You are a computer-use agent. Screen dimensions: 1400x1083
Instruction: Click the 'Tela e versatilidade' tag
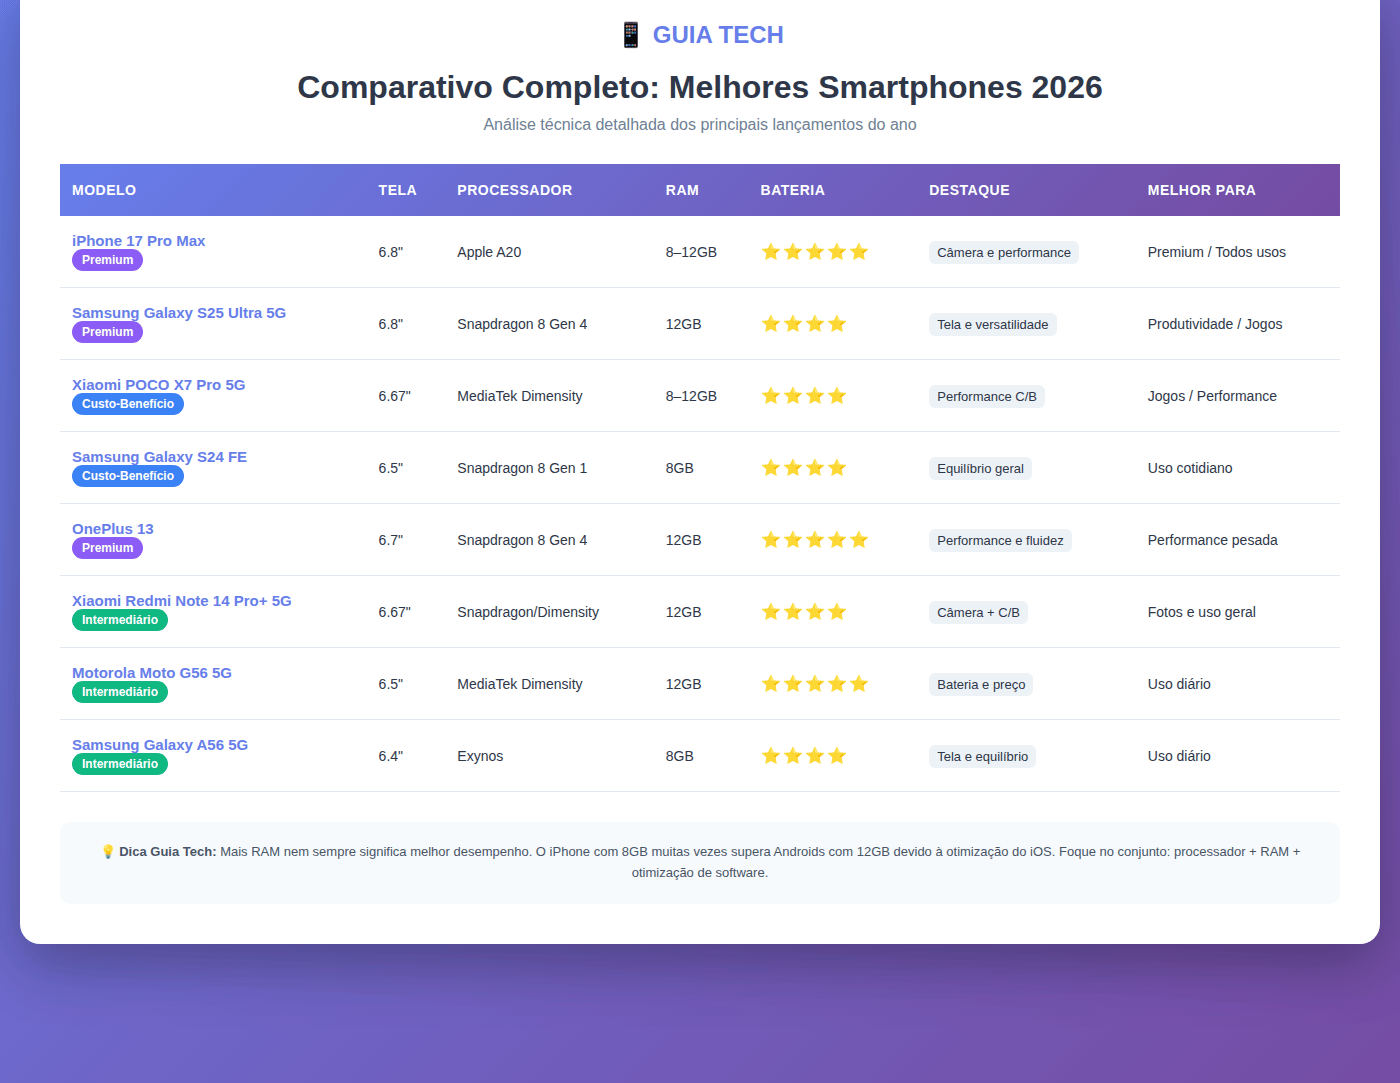coord(993,325)
